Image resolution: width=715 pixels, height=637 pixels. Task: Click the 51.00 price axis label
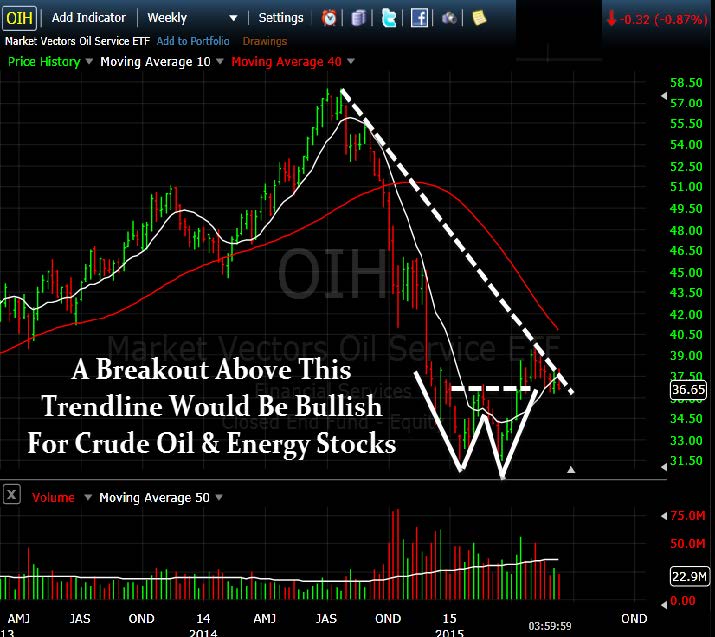[686, 186]
